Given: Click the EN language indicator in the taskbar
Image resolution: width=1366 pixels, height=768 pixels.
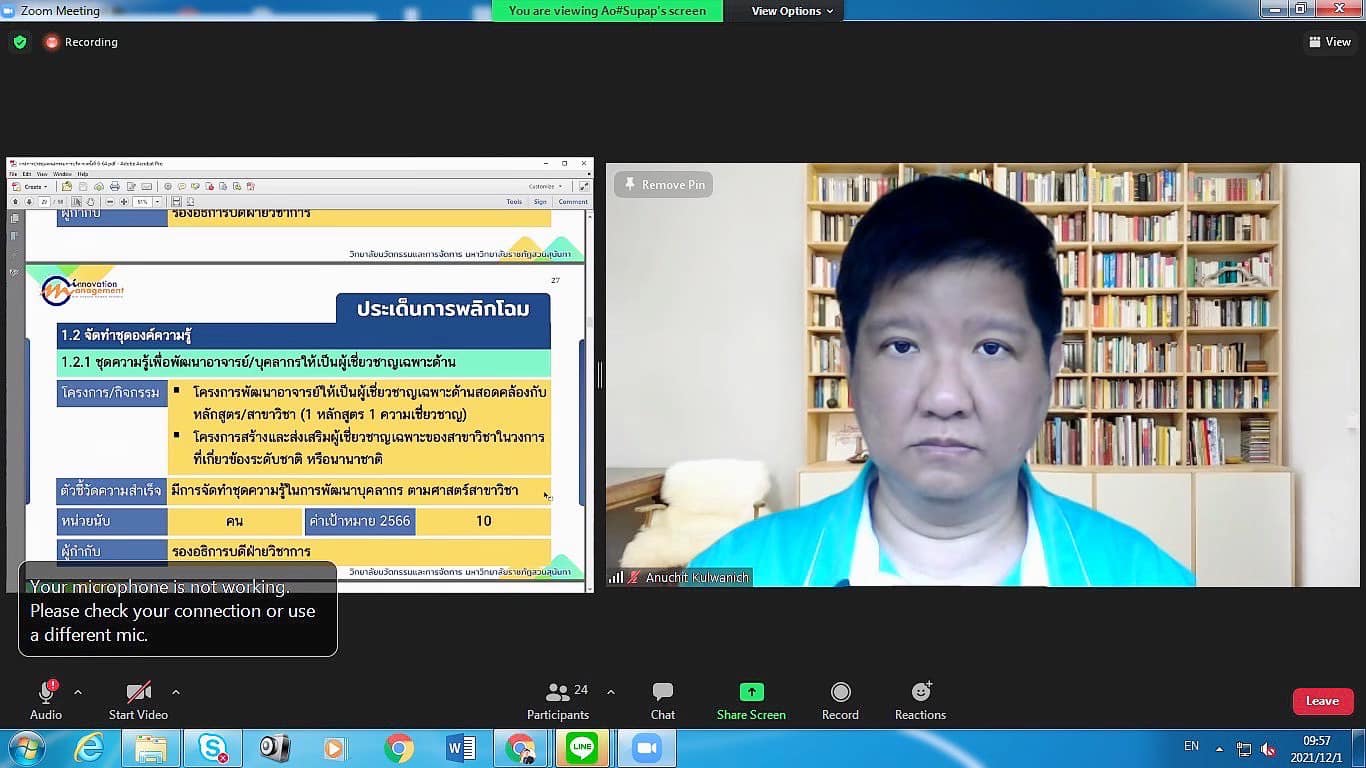Looking at the screenshot, I should click(1191, 746).
